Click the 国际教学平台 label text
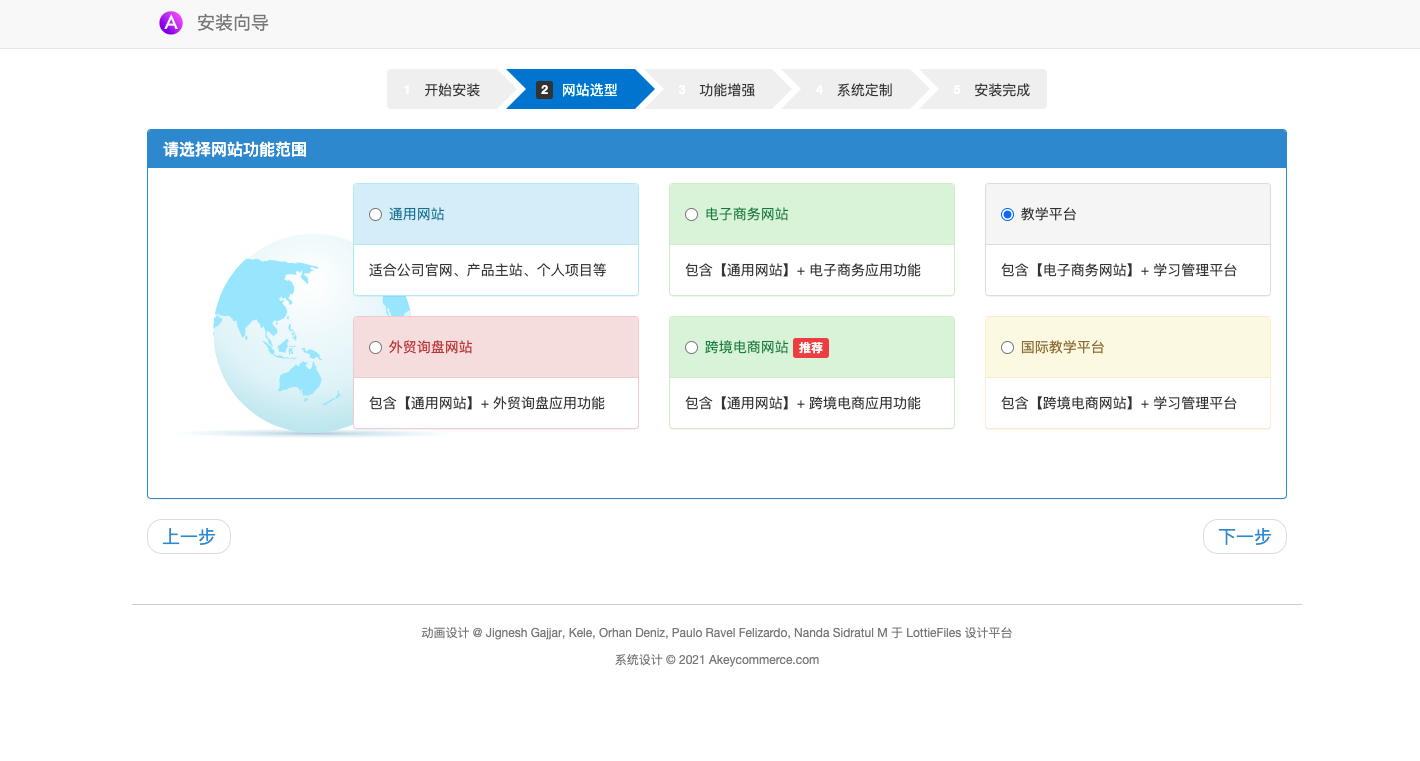Viewport: 1420px width, 761px height. 1063,347
